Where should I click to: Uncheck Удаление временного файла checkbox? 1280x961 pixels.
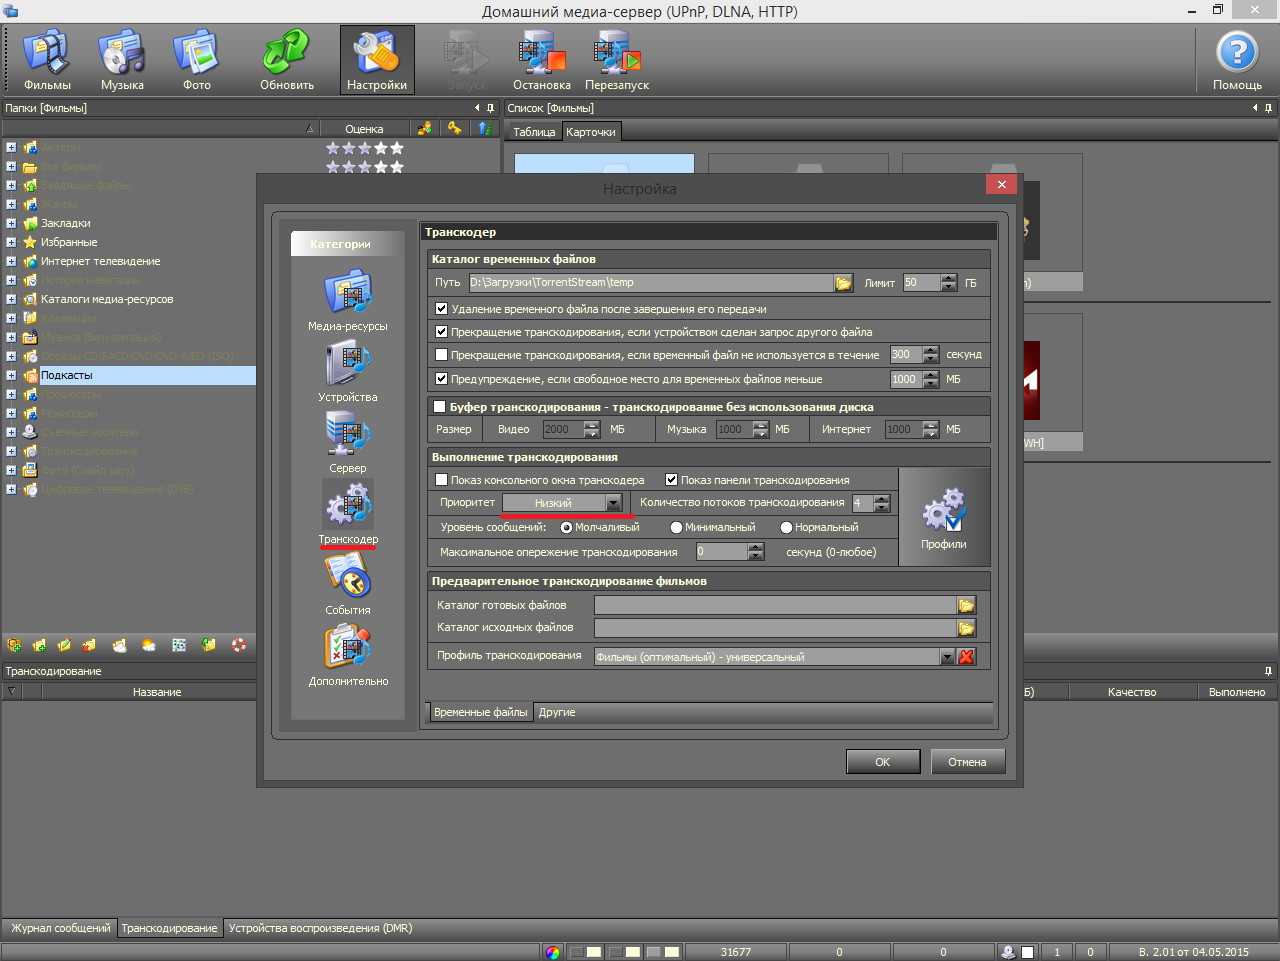click(442, 309)
